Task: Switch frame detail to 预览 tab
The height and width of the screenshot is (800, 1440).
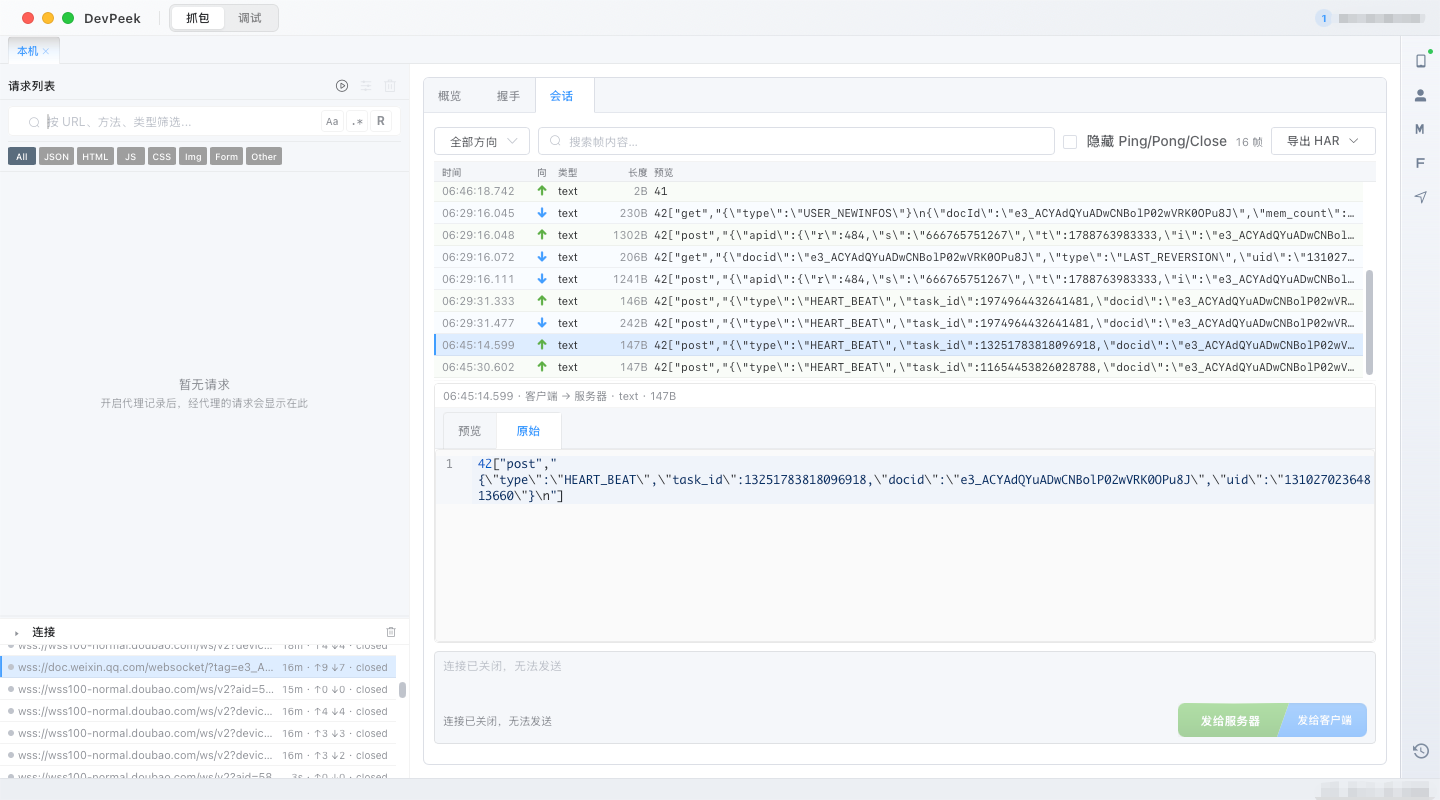Action: tap(470, 431)
